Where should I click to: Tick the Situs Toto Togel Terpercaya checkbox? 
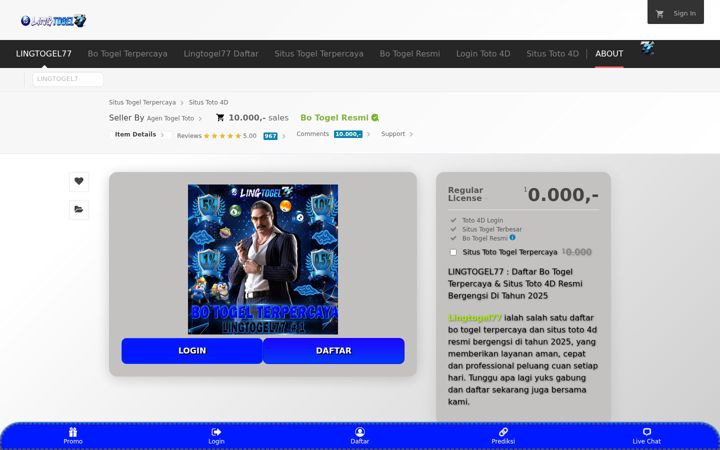click(x=453, y=252)
